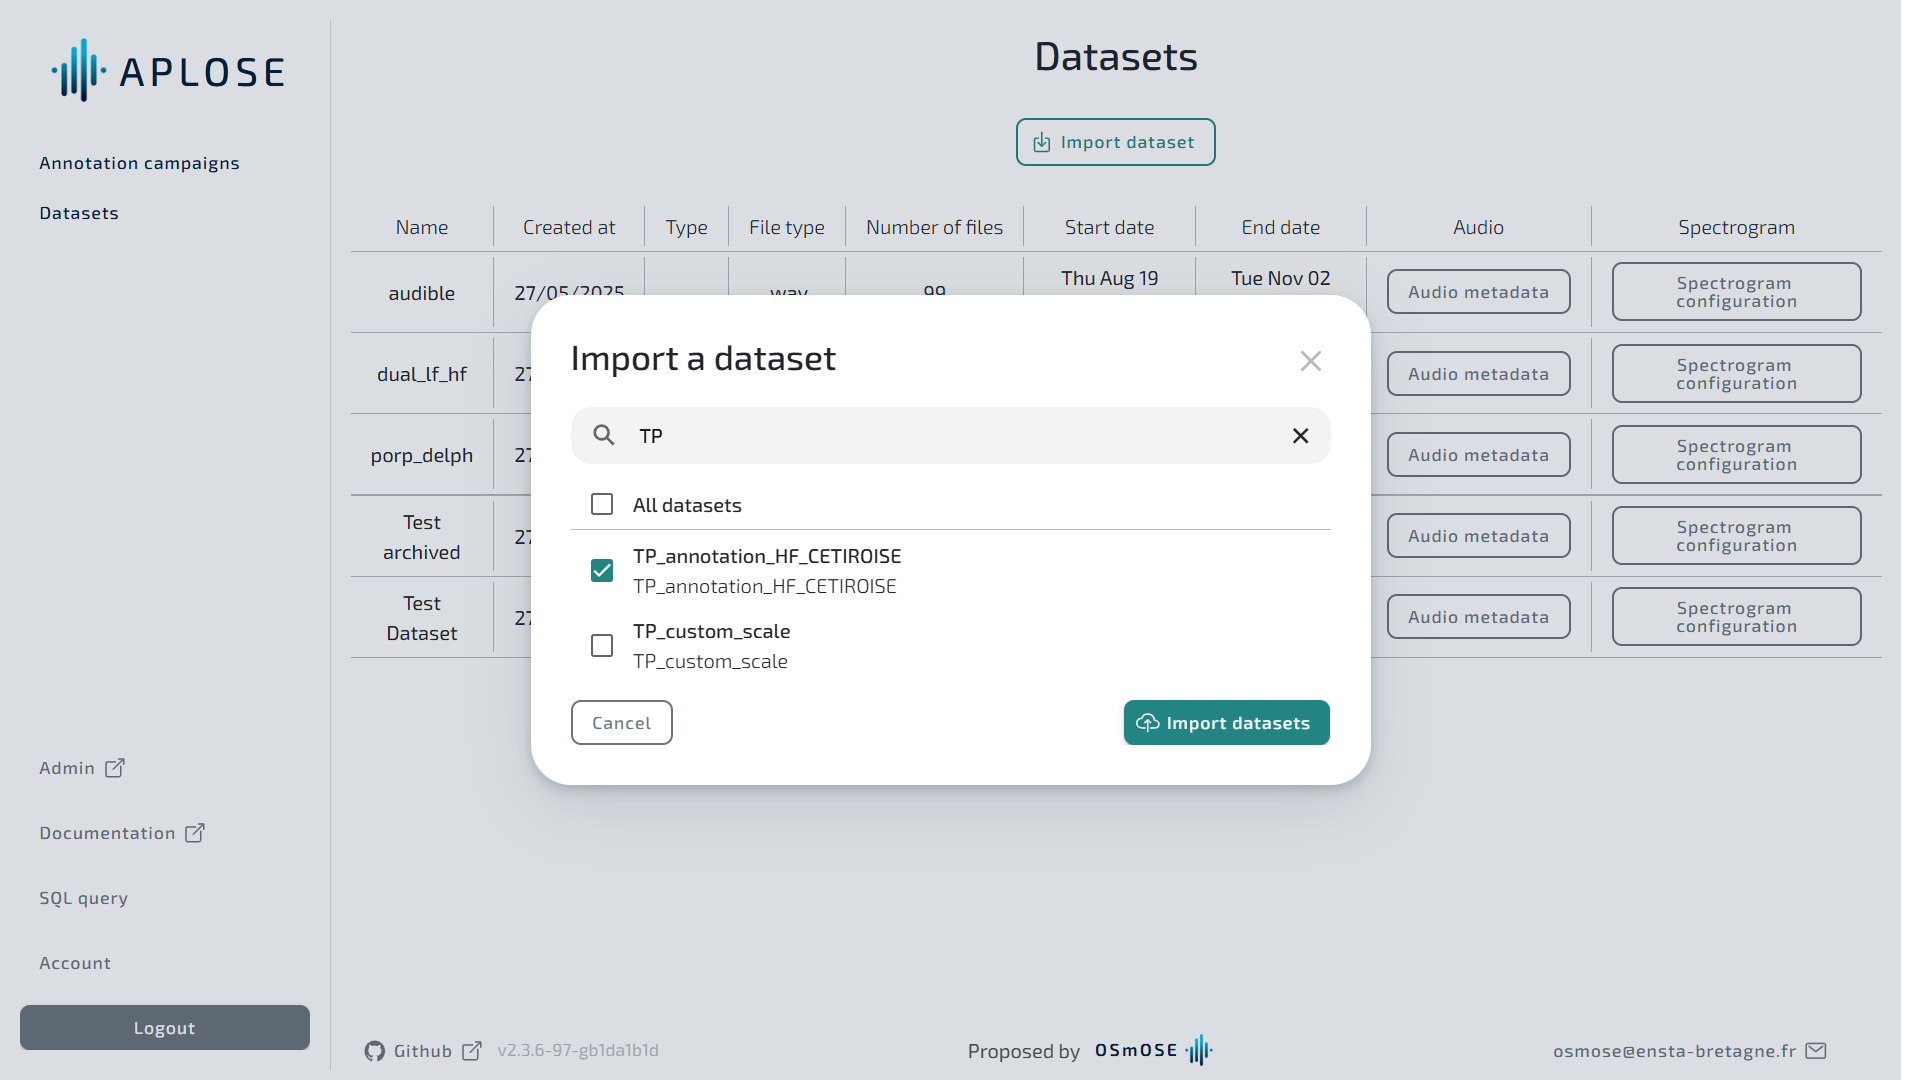Viewport: 1920px width, 1080px height.
Task: Open Audio metadata for porp_delph
Action: coord(1478,455)
